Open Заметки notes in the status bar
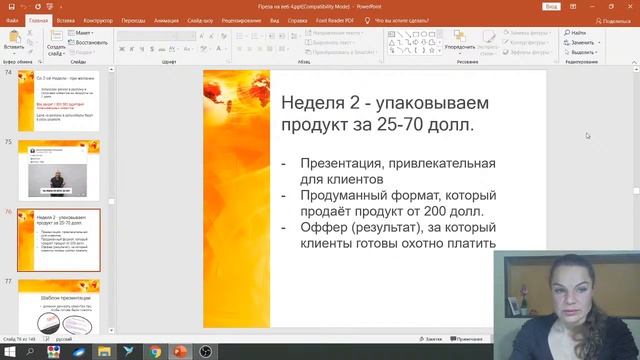 pos(431,339)
